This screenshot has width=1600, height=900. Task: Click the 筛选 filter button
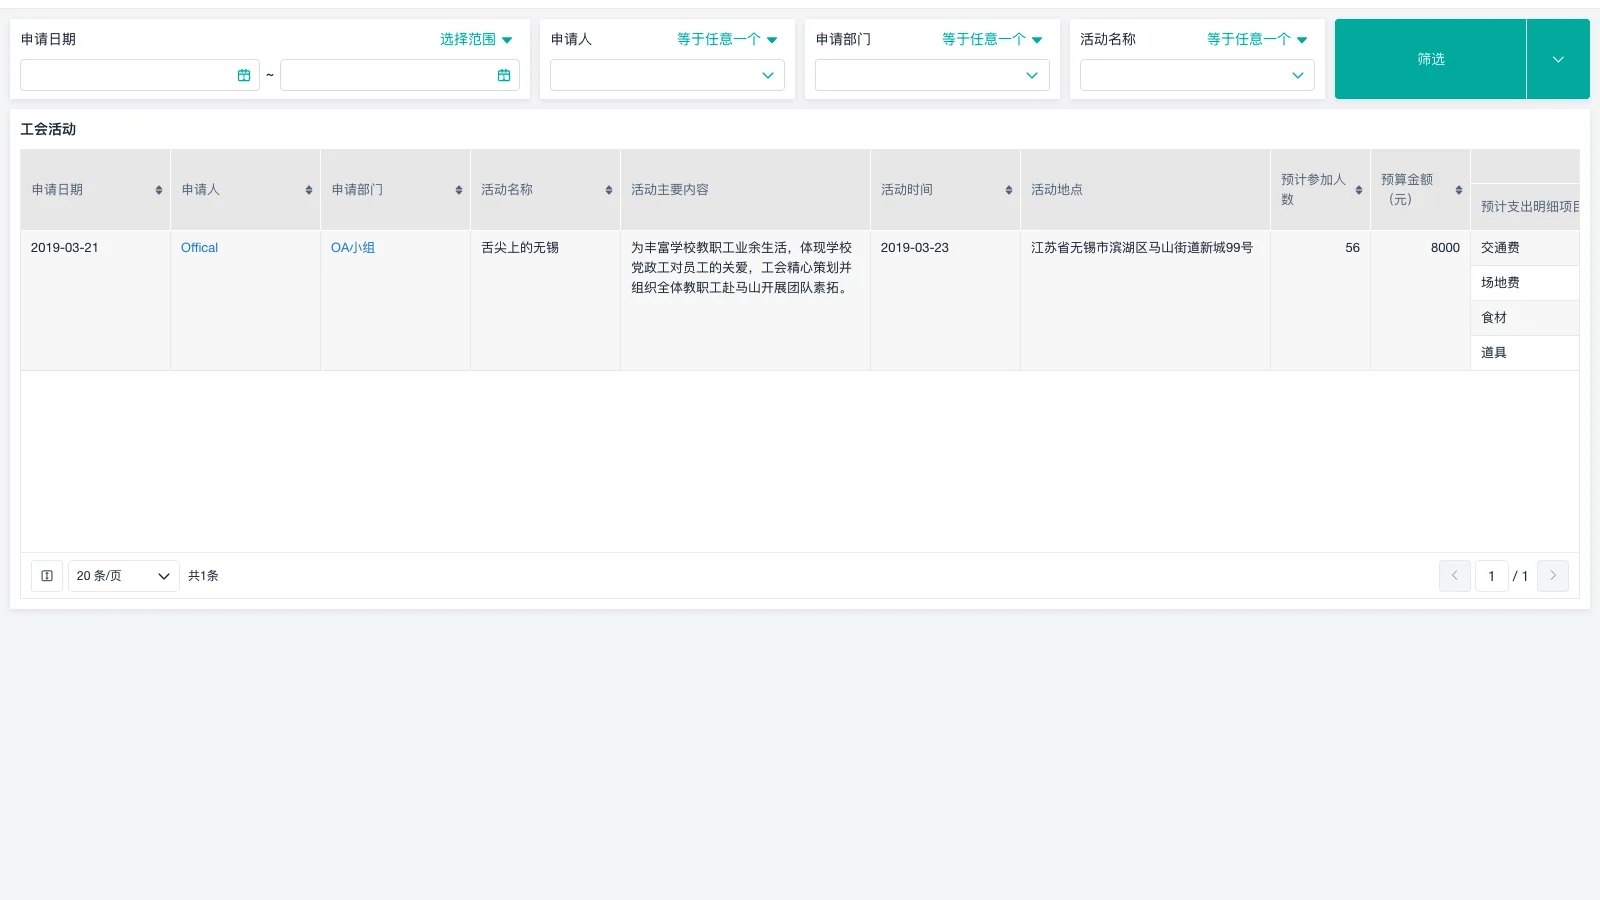pos(1431,59)
